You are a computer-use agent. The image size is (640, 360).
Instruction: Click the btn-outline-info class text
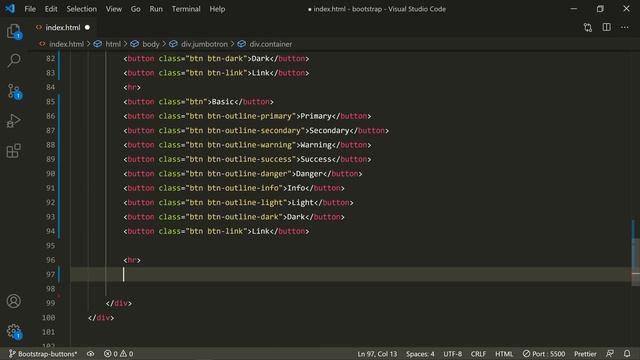point(244,188)
